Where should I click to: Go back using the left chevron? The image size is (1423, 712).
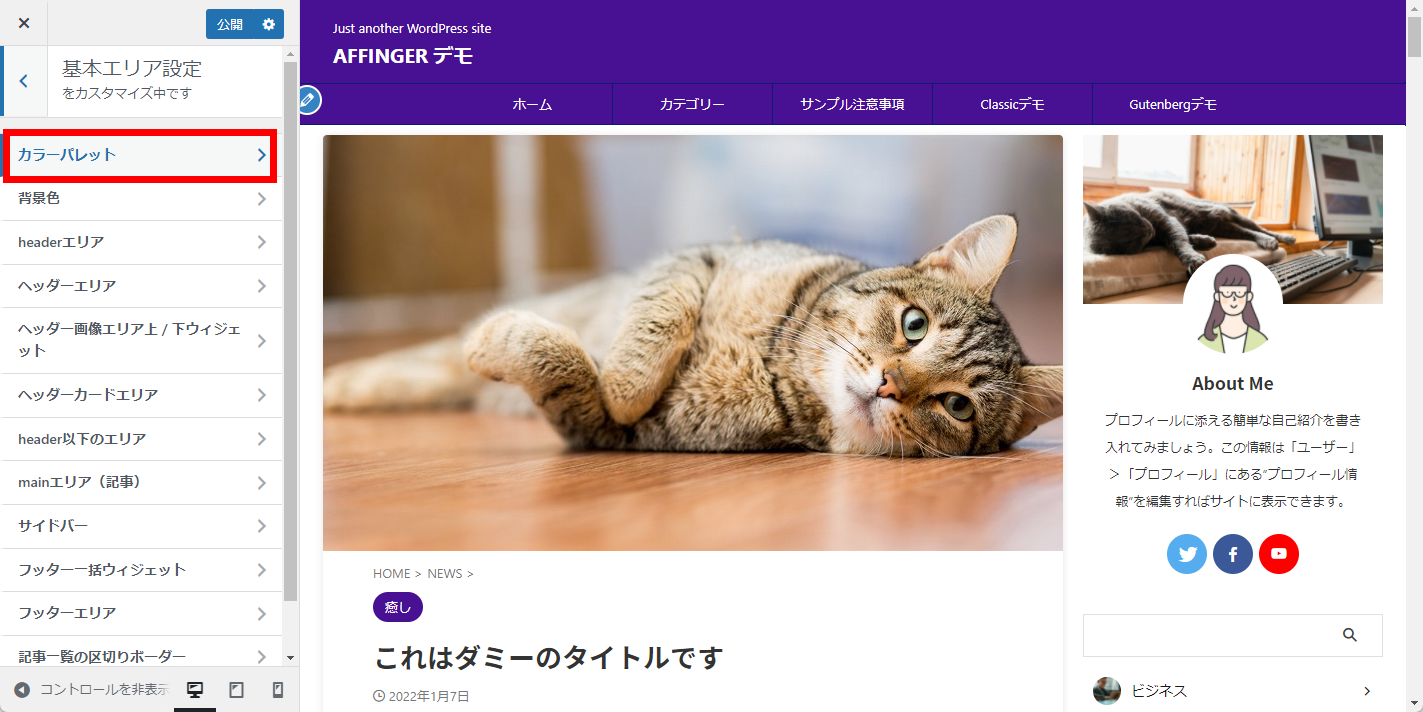coord(24,81)
